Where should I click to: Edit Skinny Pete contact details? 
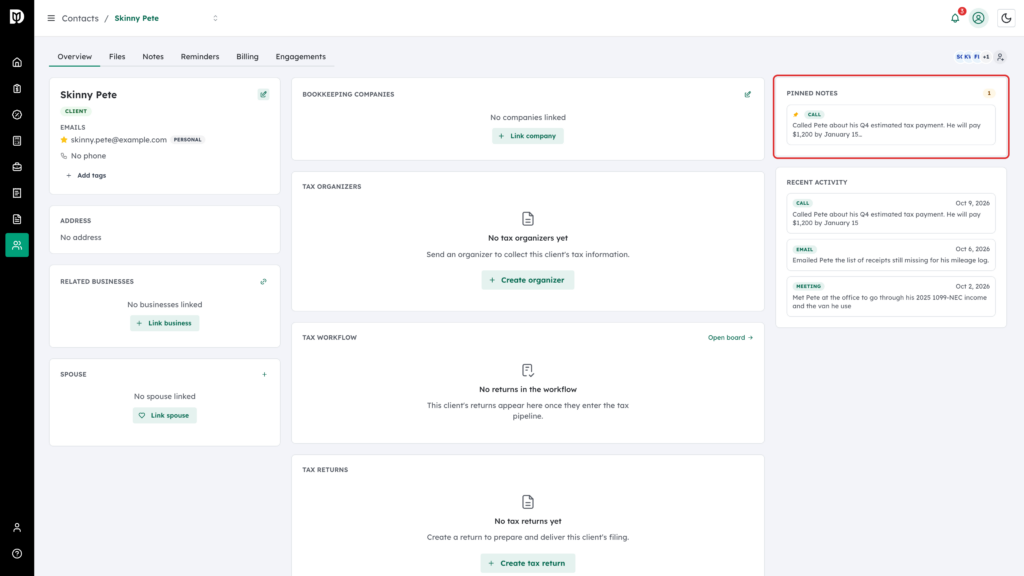[264, 94]
